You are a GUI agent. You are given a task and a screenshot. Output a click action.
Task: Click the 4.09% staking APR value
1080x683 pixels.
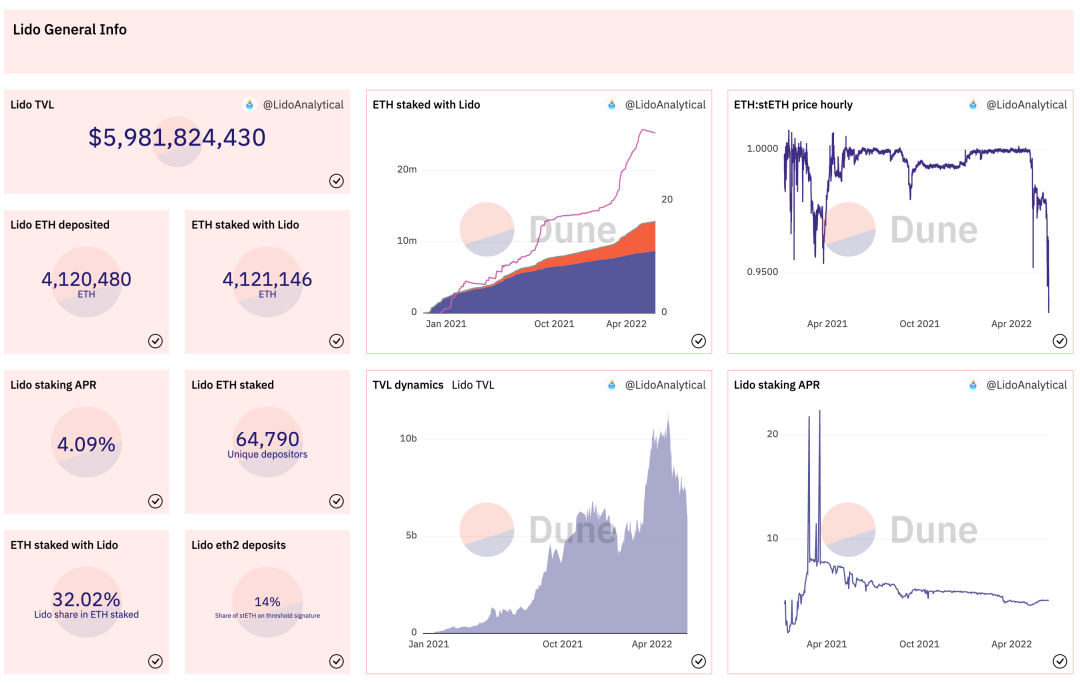pos(86,444)
